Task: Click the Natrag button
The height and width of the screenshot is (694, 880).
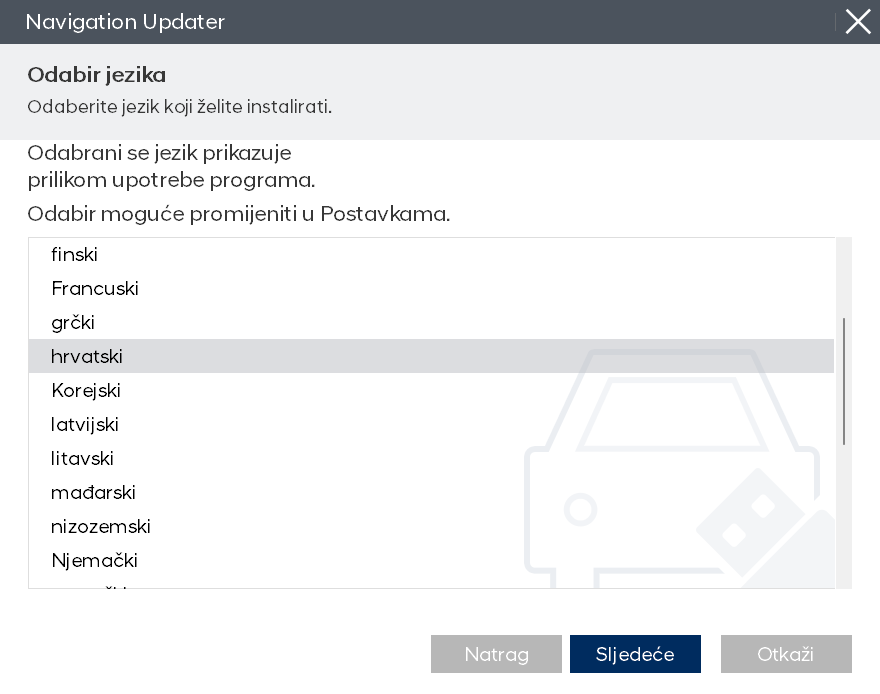Action: click(x=496, y=654)
